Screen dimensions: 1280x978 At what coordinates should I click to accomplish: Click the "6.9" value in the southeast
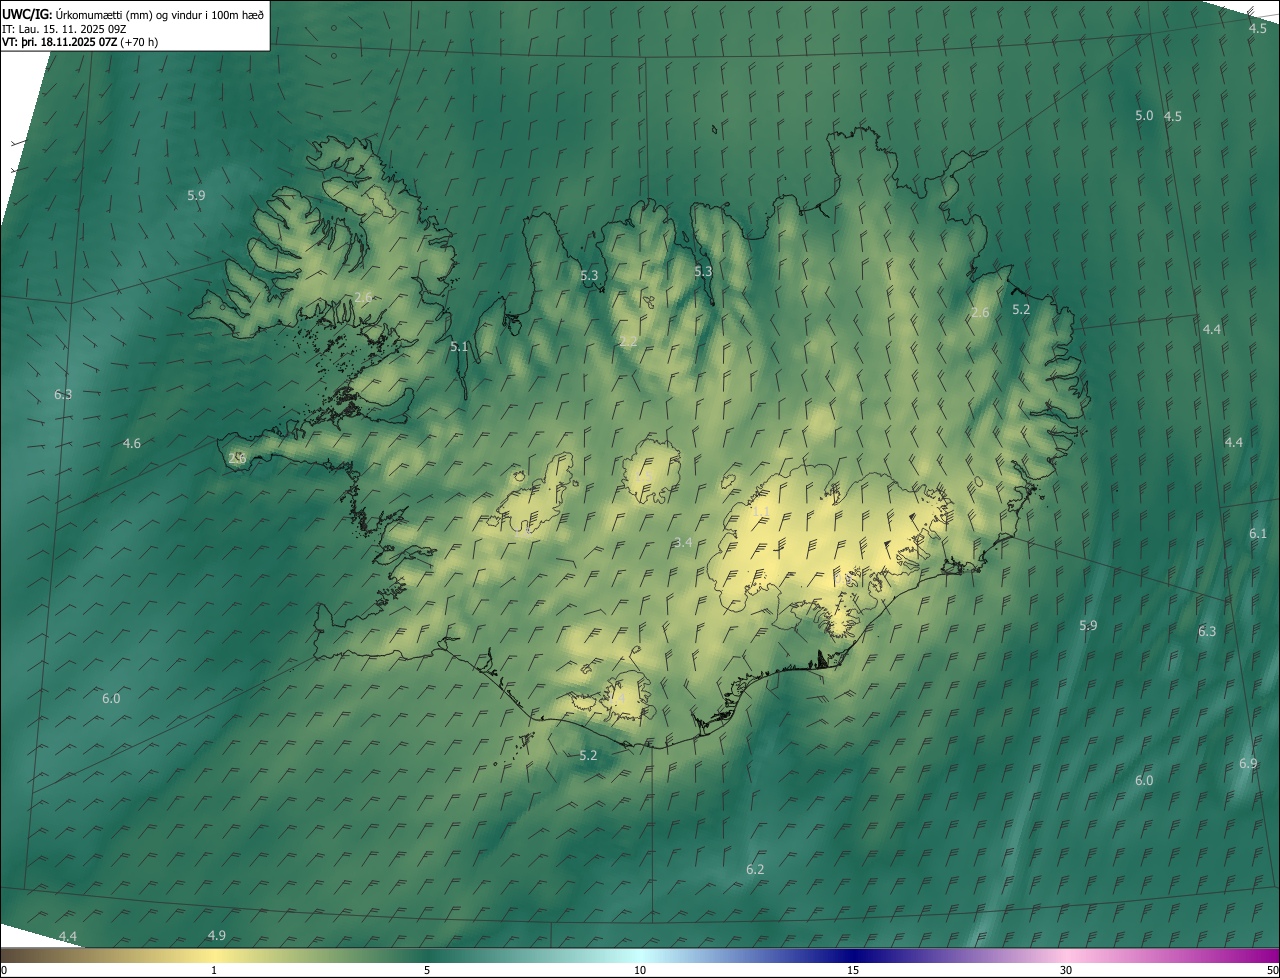coord(1248,763)
